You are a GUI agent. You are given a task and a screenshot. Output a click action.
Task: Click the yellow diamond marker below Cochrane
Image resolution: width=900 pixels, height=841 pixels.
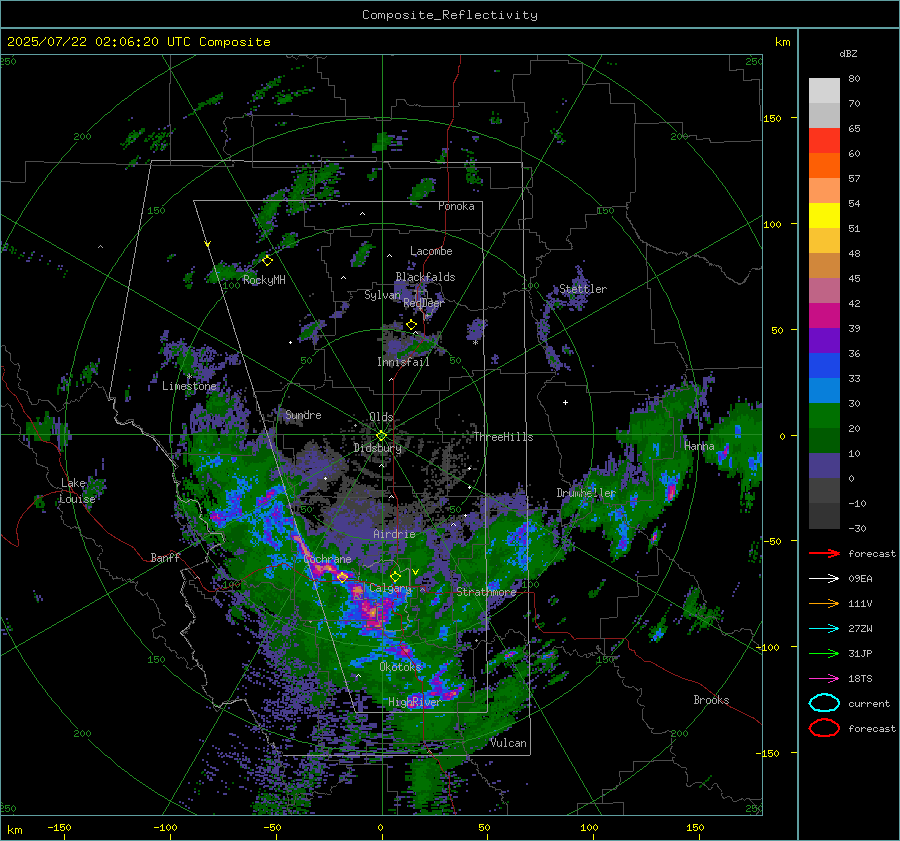[343, 577]
